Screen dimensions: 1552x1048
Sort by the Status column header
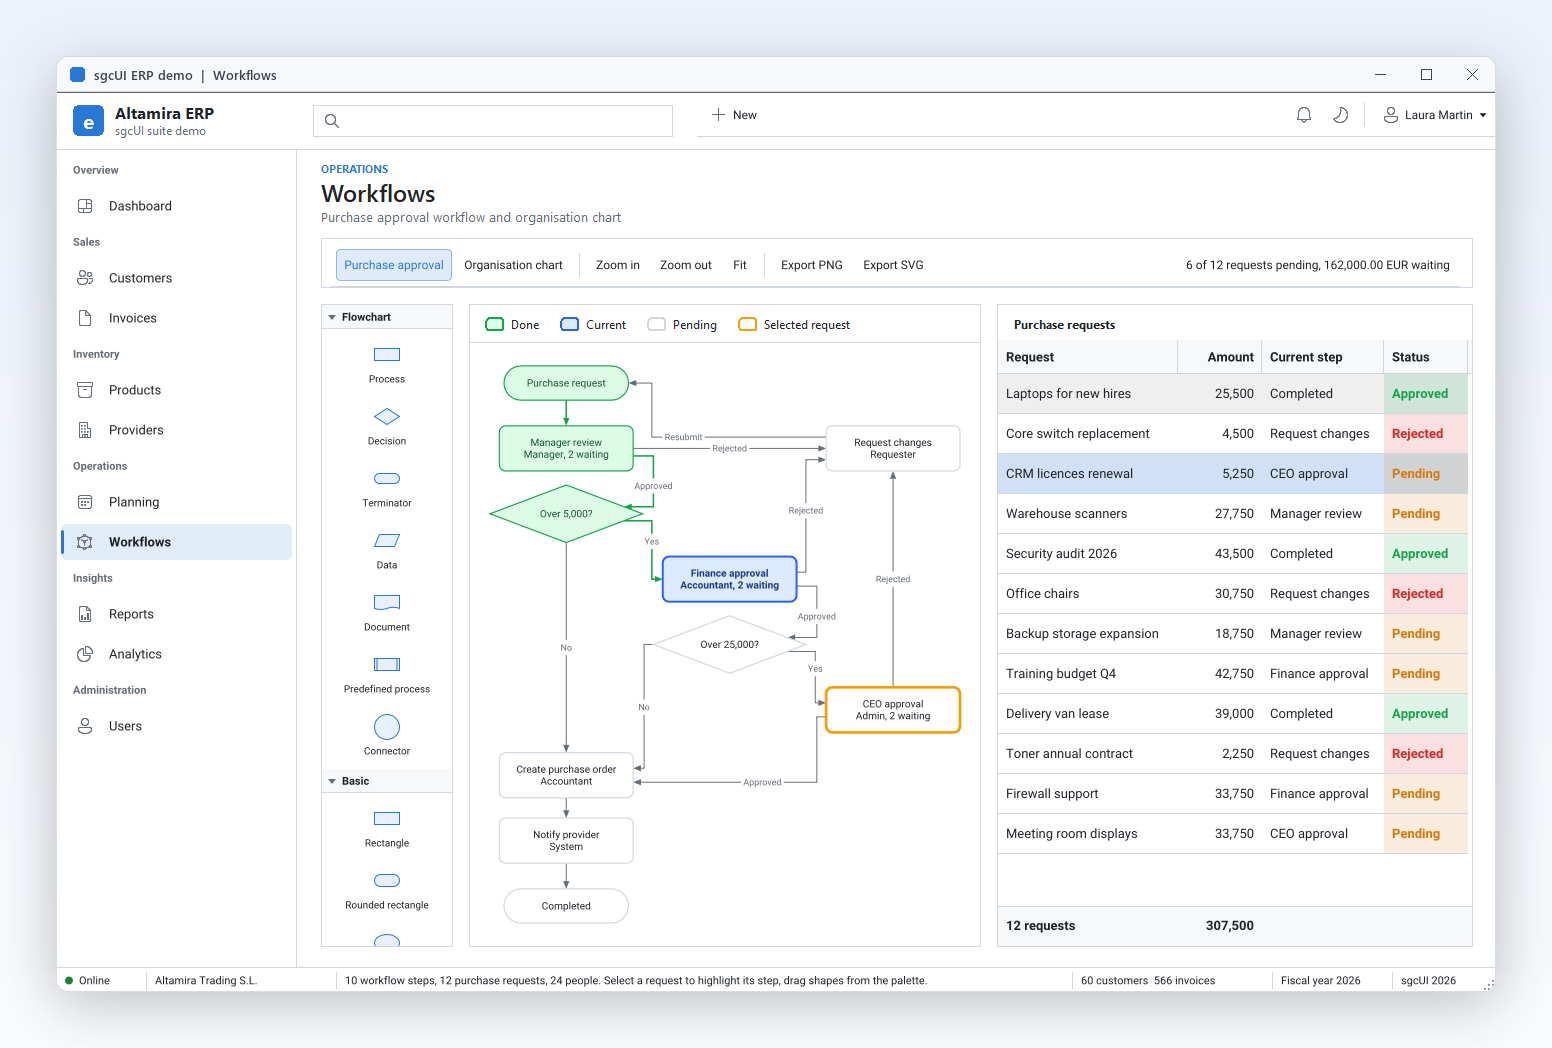(x=1426, y=357)
